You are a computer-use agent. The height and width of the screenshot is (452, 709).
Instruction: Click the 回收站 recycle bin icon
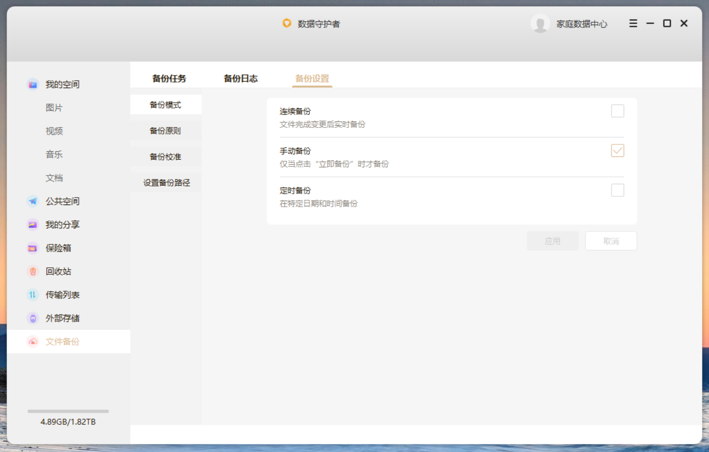(x=33, y=271)
